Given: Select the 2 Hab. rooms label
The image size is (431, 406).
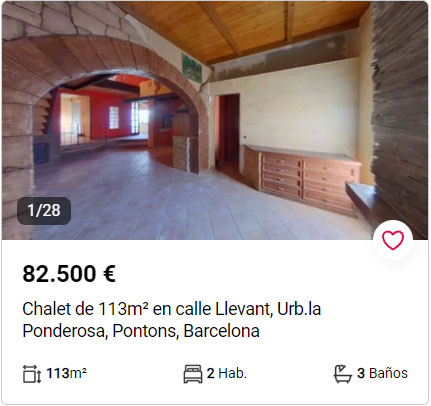Looking at the screenshot, I should (227, 373).
